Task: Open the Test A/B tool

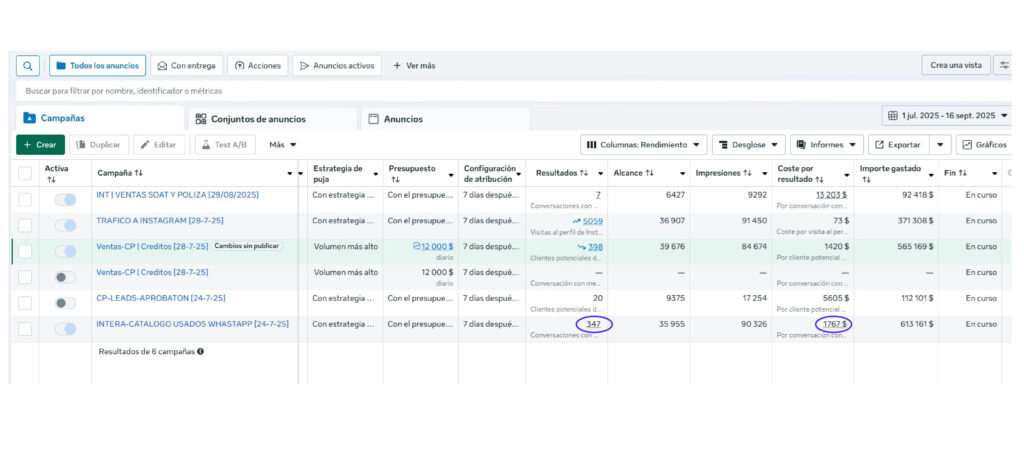Action: [225, 144]
